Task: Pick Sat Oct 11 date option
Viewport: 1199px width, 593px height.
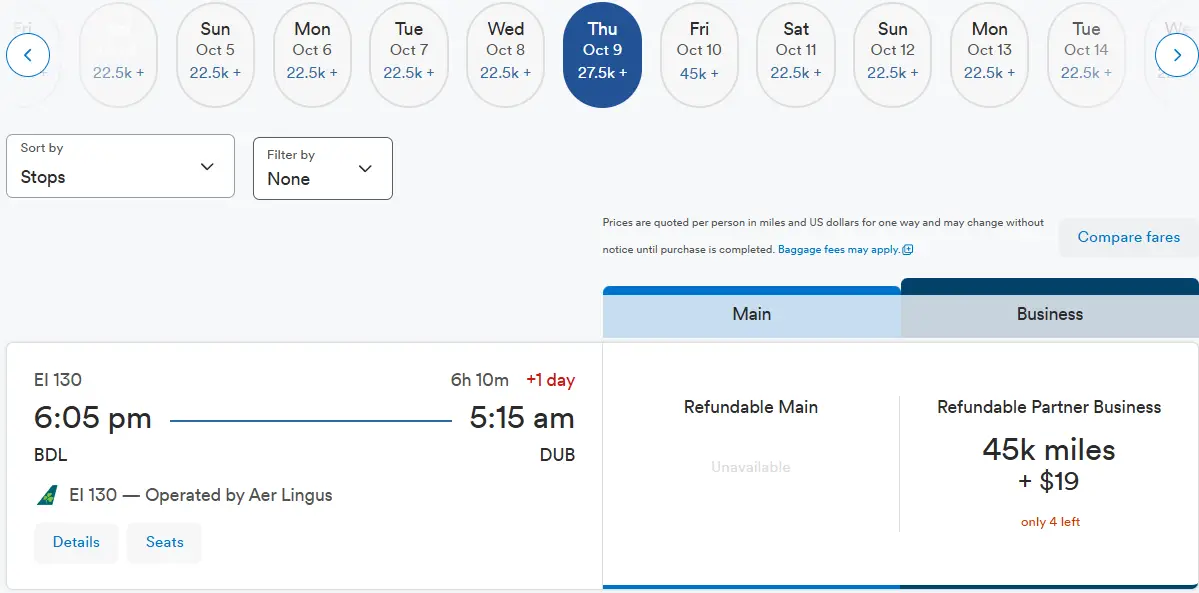Action: coord(796,54)
